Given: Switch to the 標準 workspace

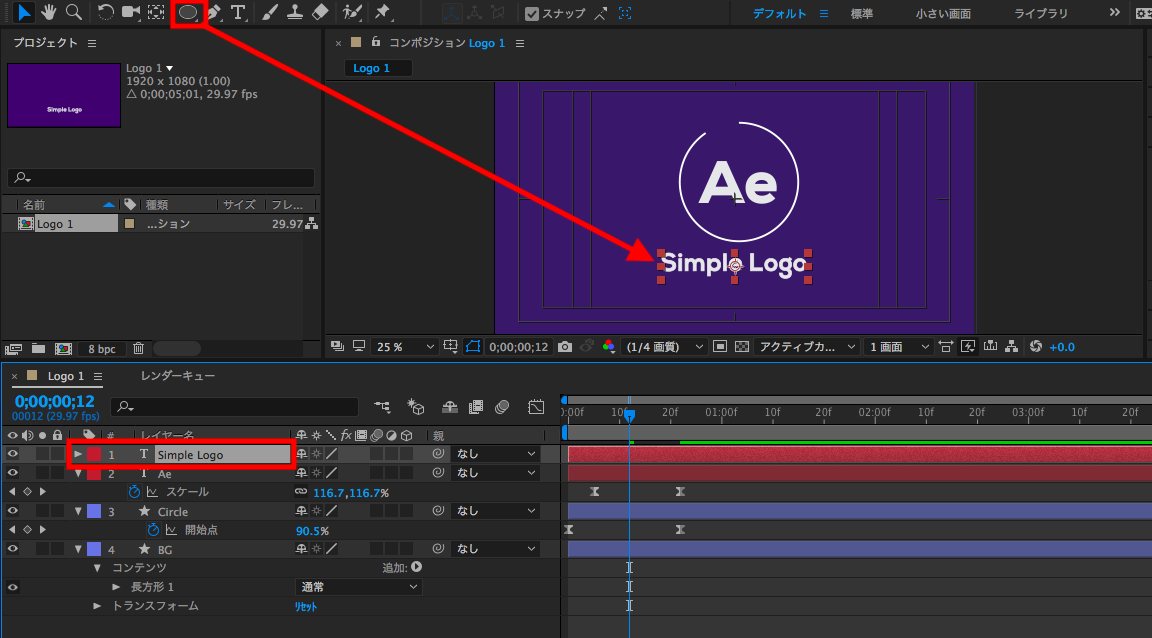Looking at the screenshot, I should point(862,13).
